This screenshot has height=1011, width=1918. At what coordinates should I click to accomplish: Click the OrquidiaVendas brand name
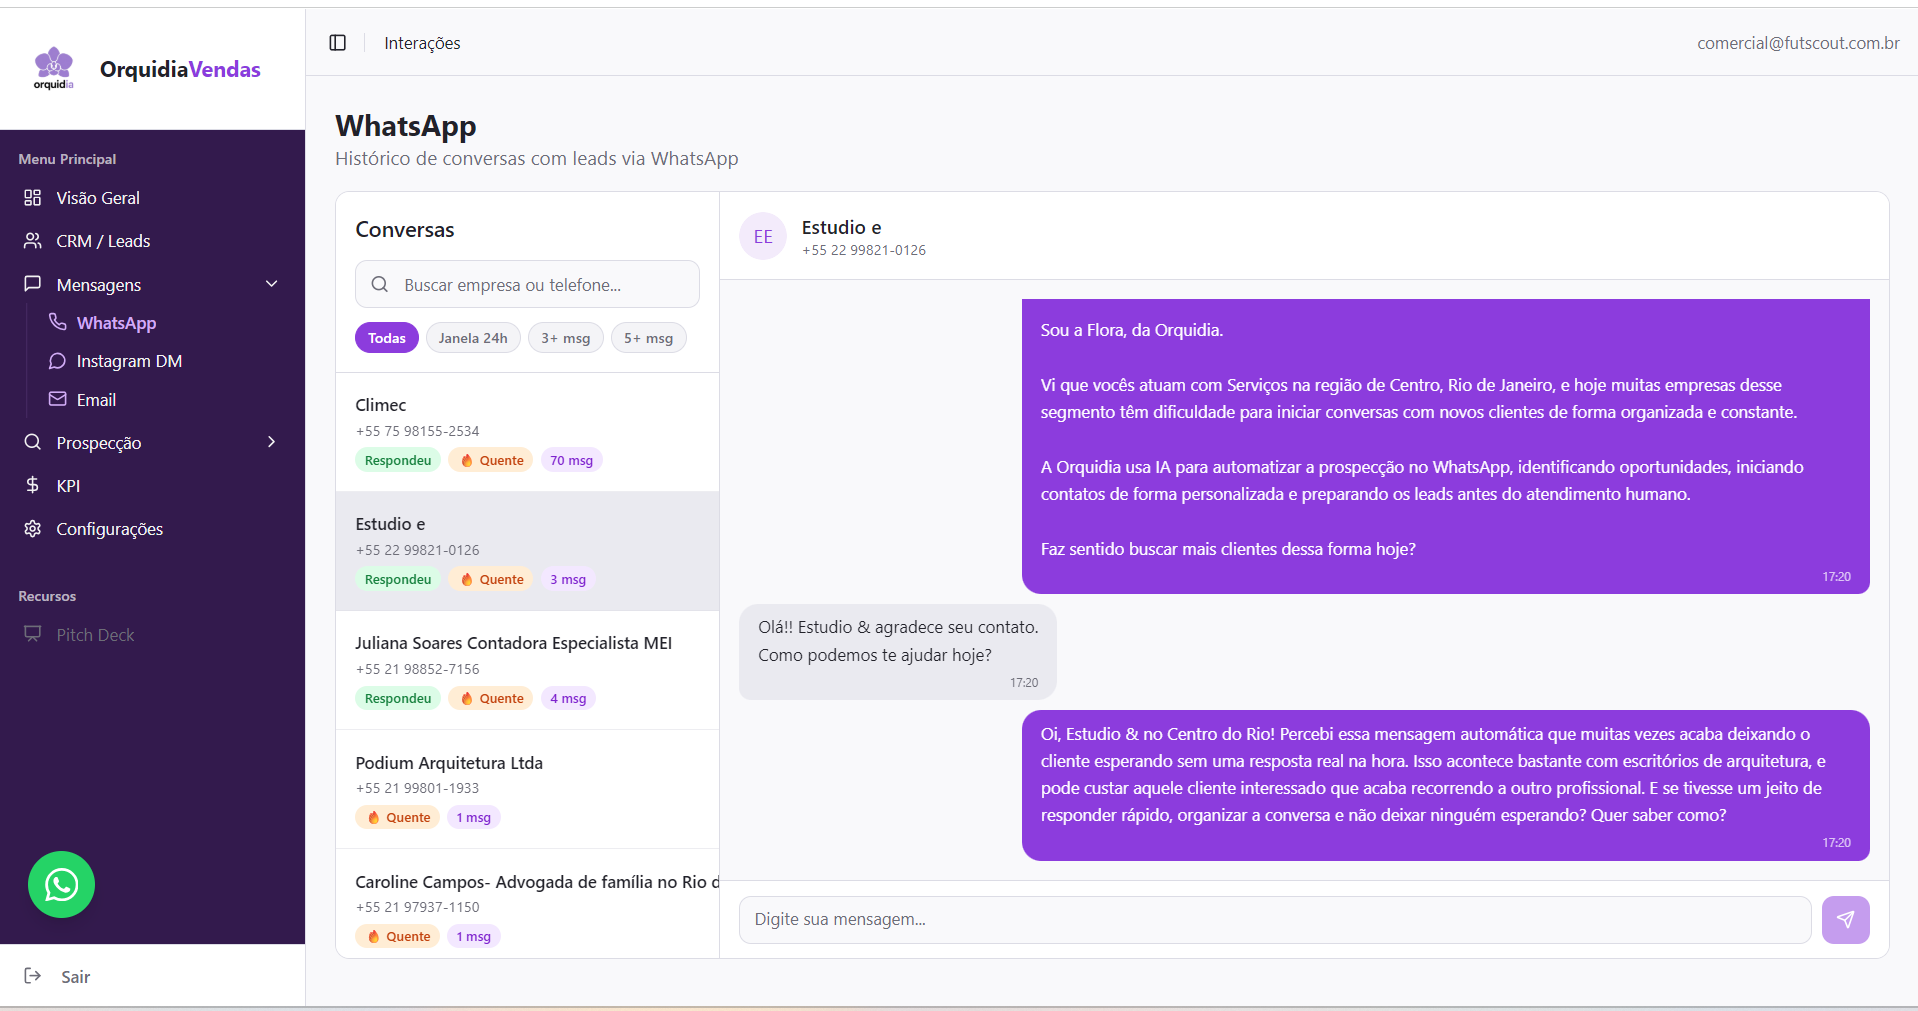click(180, 69)
